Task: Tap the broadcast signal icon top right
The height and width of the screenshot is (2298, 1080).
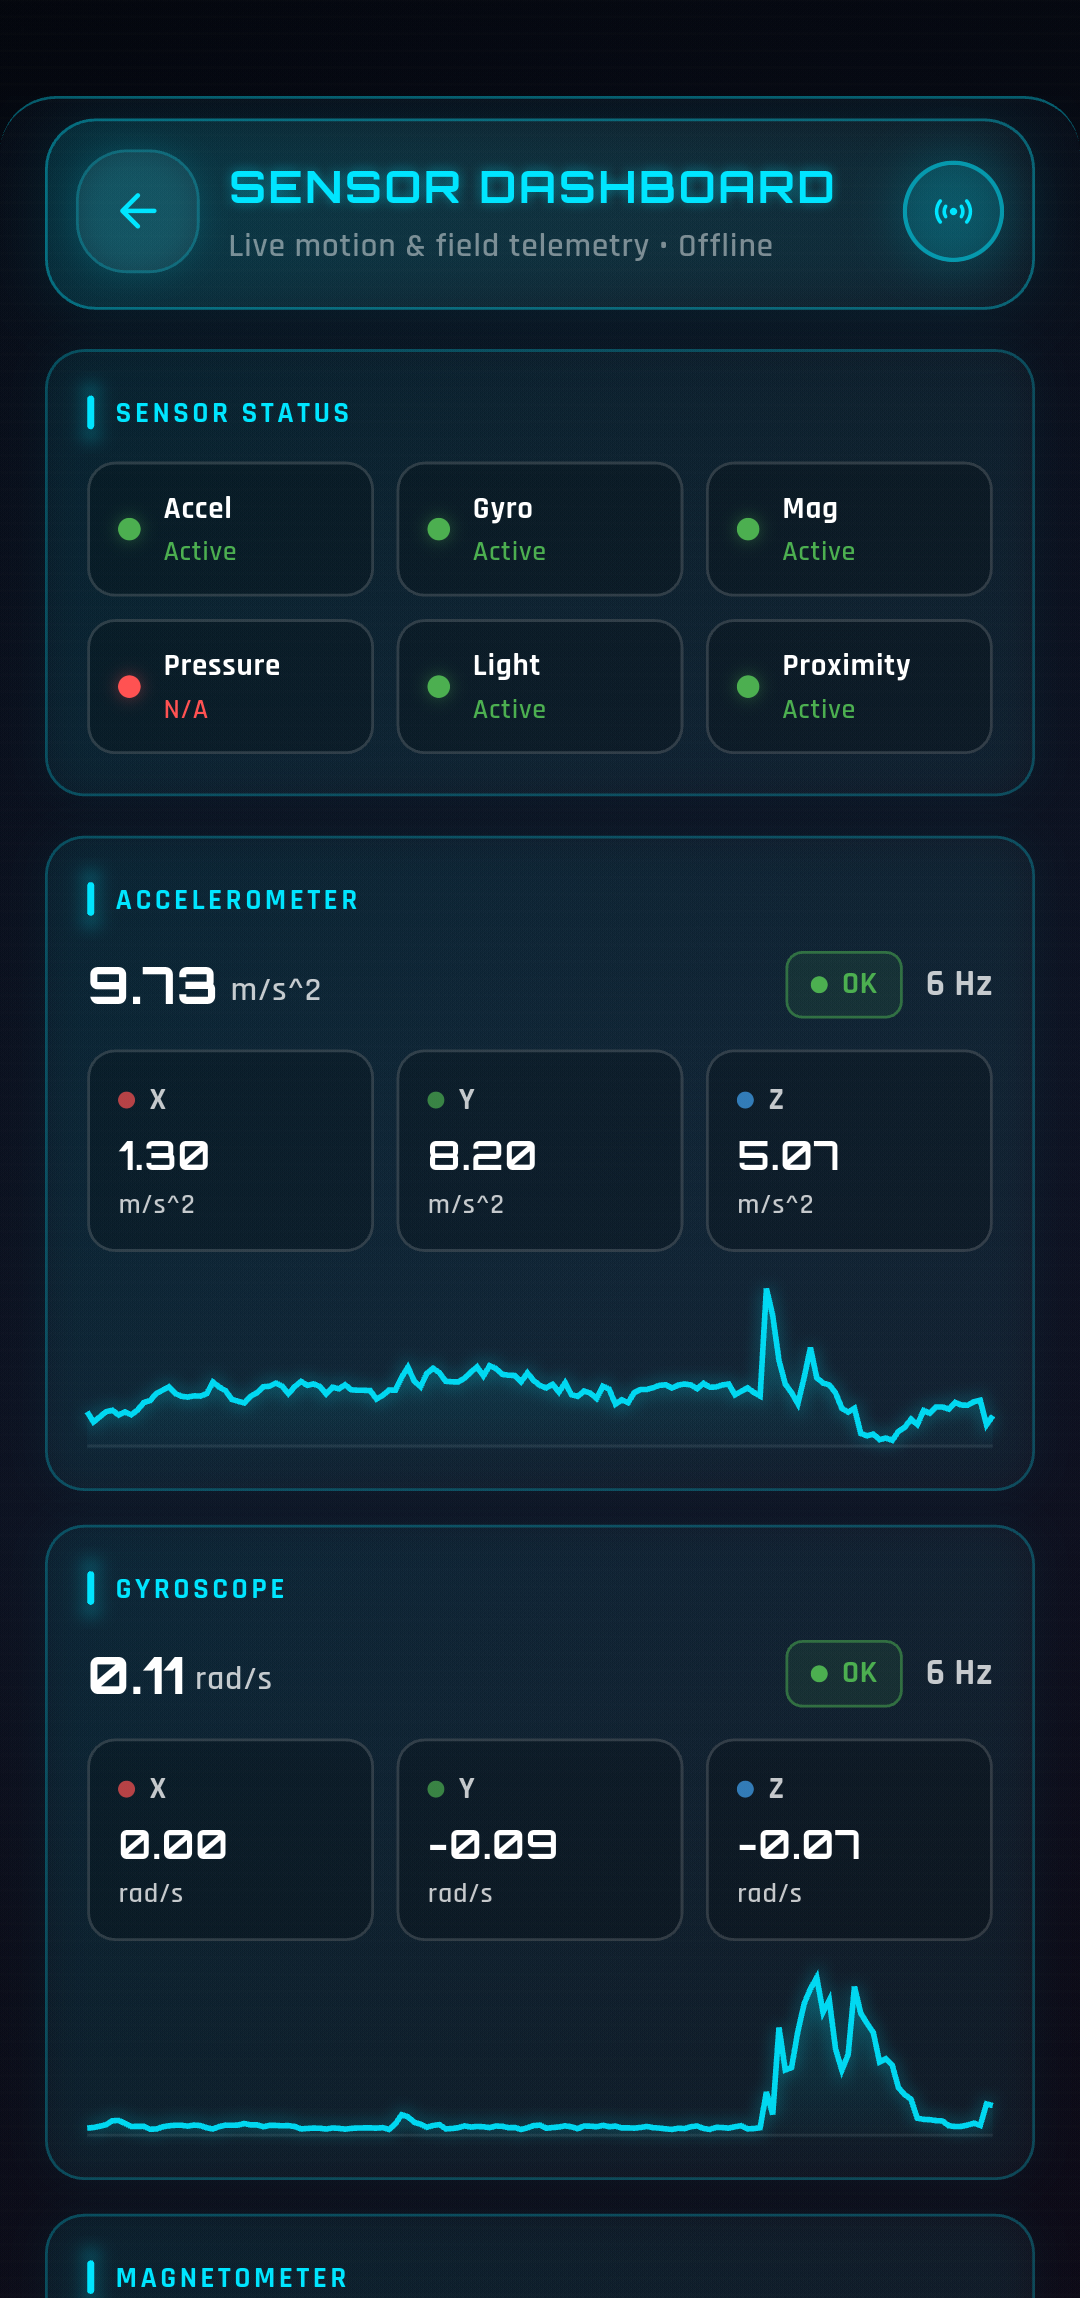Action: pos(953,211)
